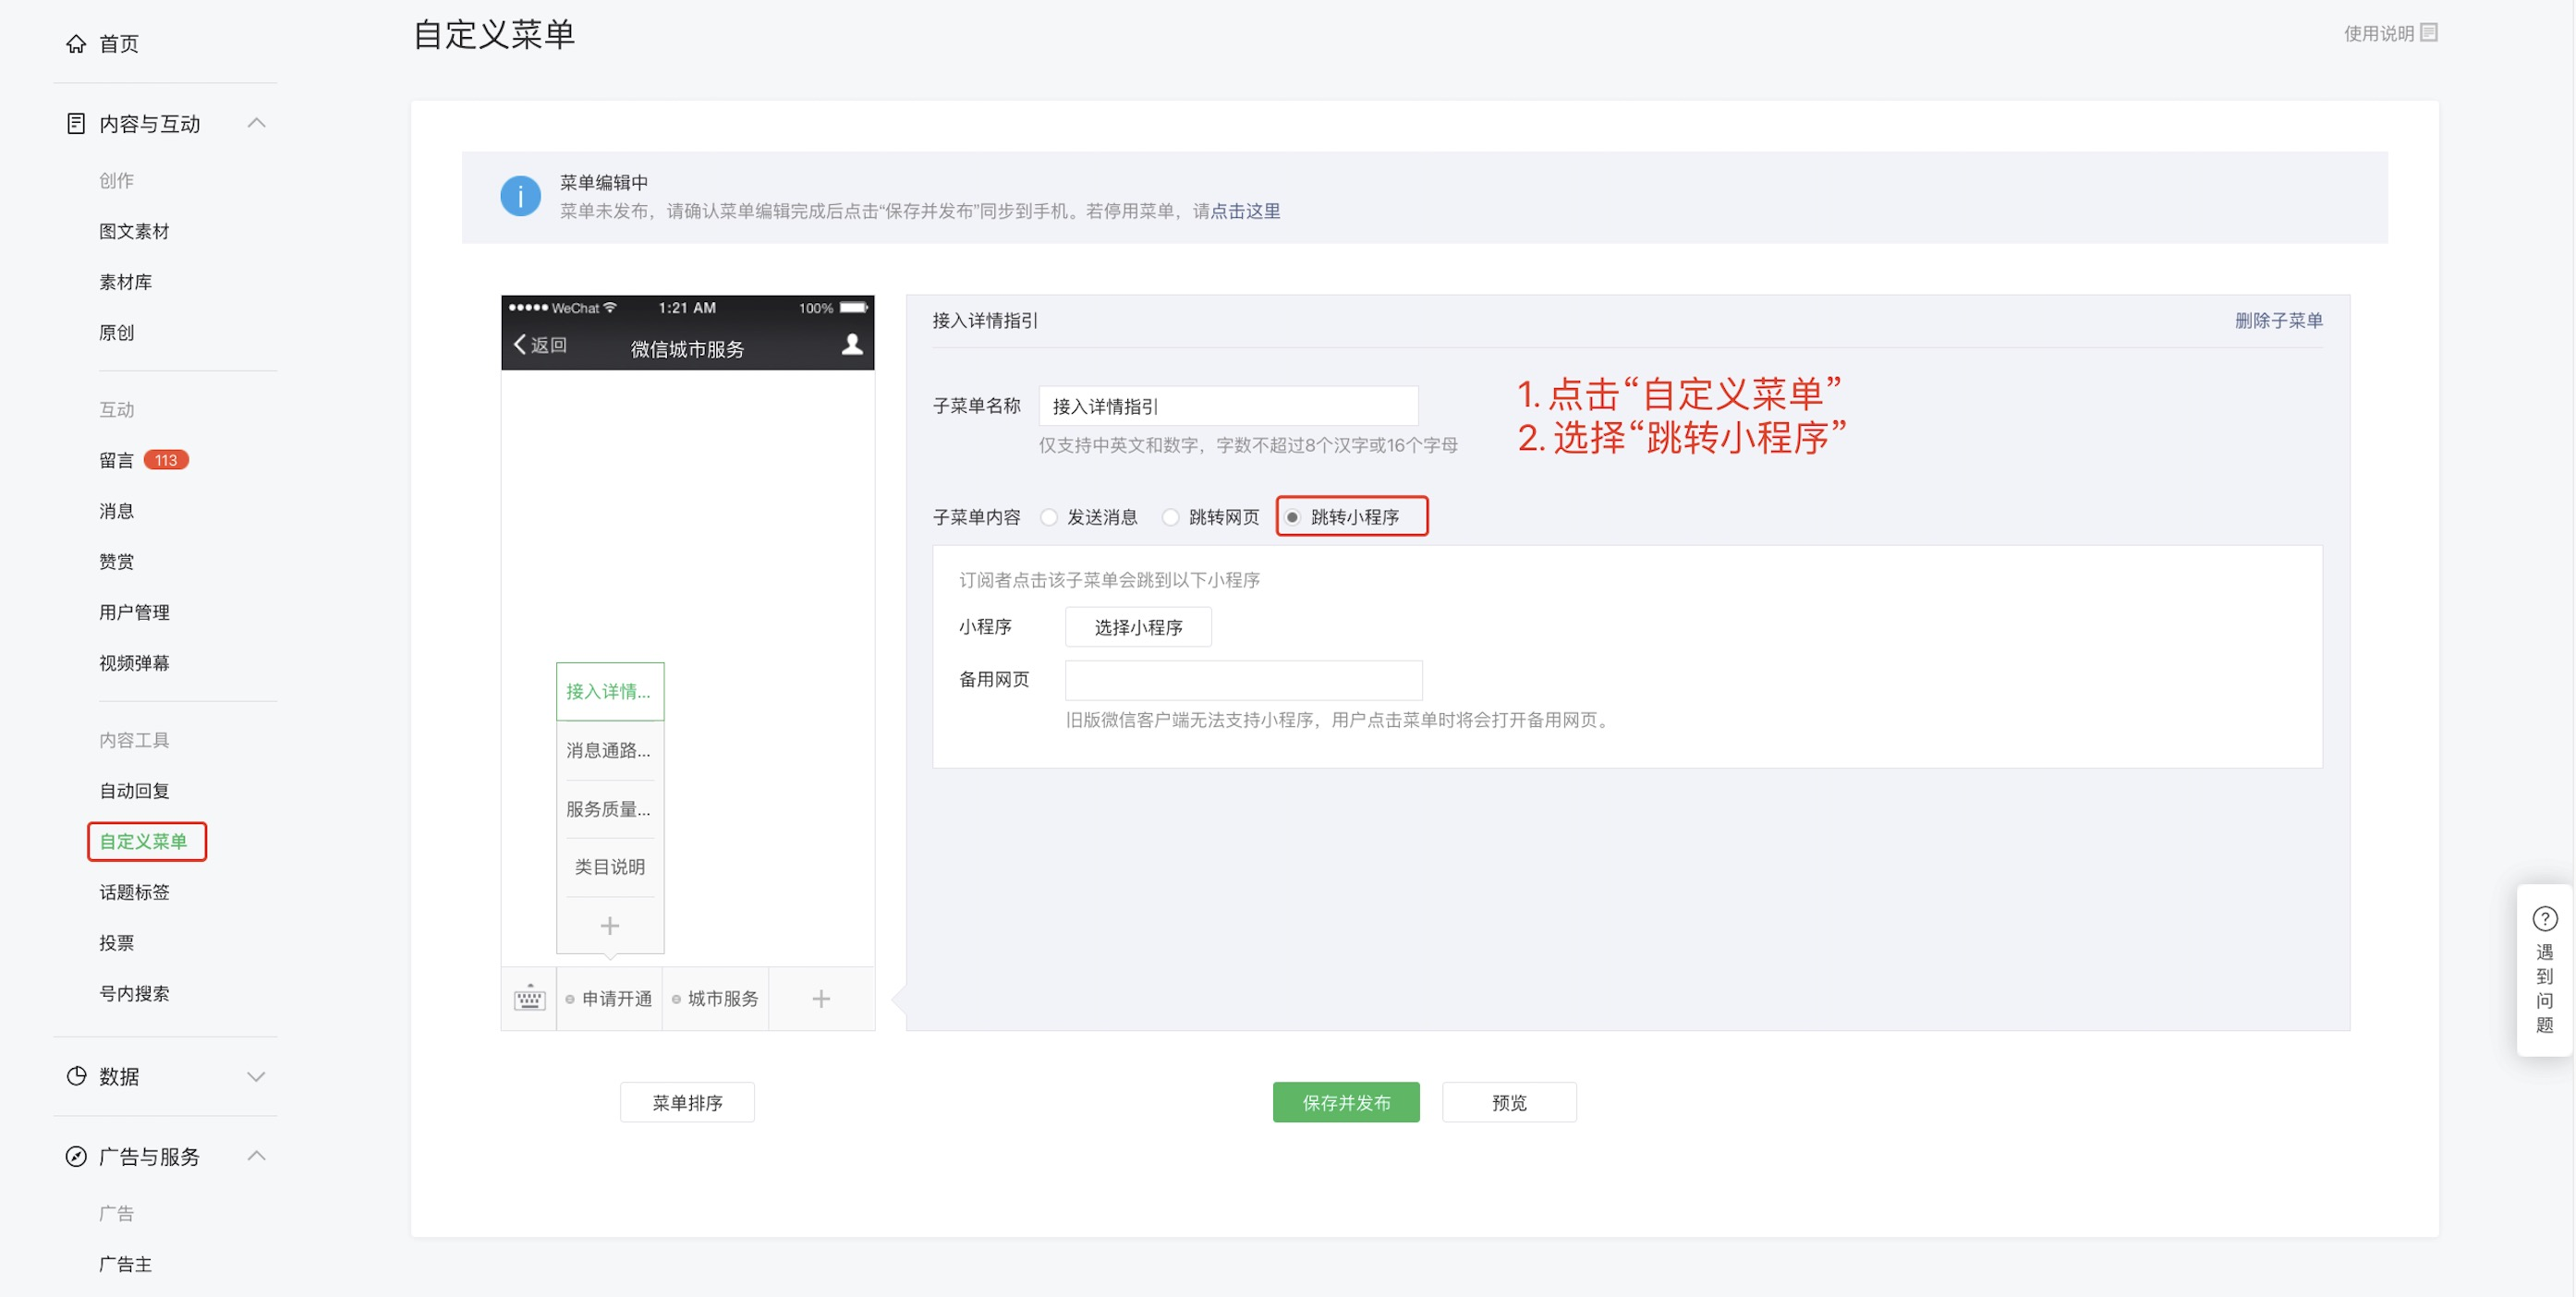Choose the 跳转小程序 radio button
2576x1297 pixels.
[1293, 517]
